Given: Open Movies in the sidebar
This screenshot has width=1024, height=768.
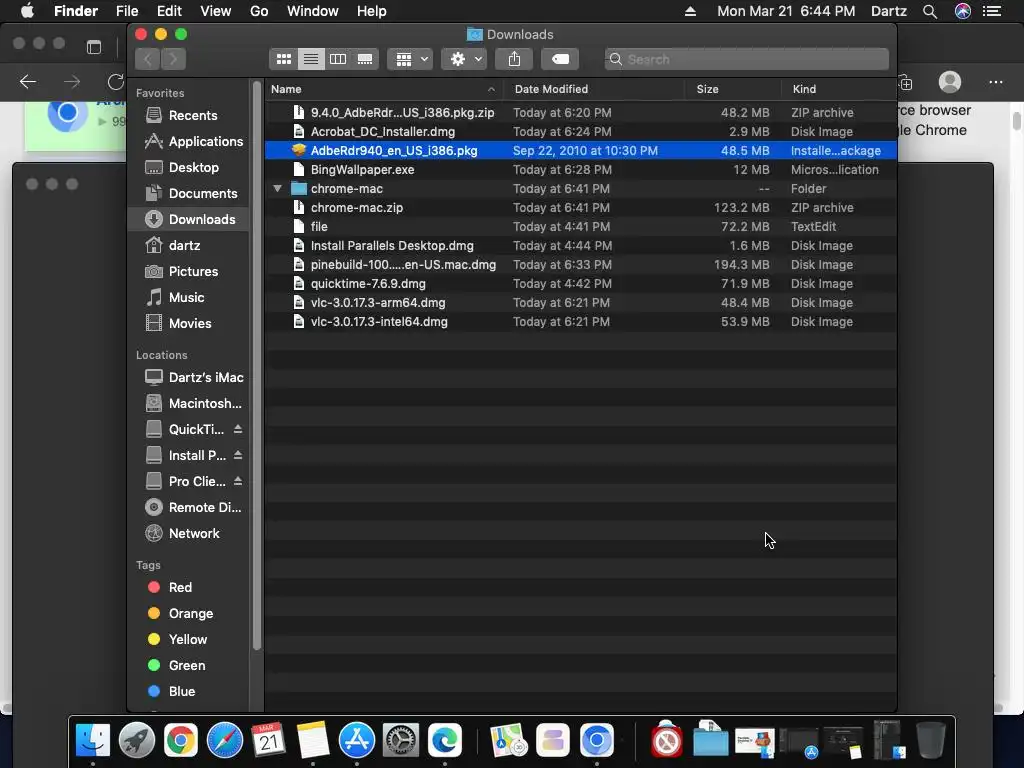Looking at the screenshot, I should (190, 324).
